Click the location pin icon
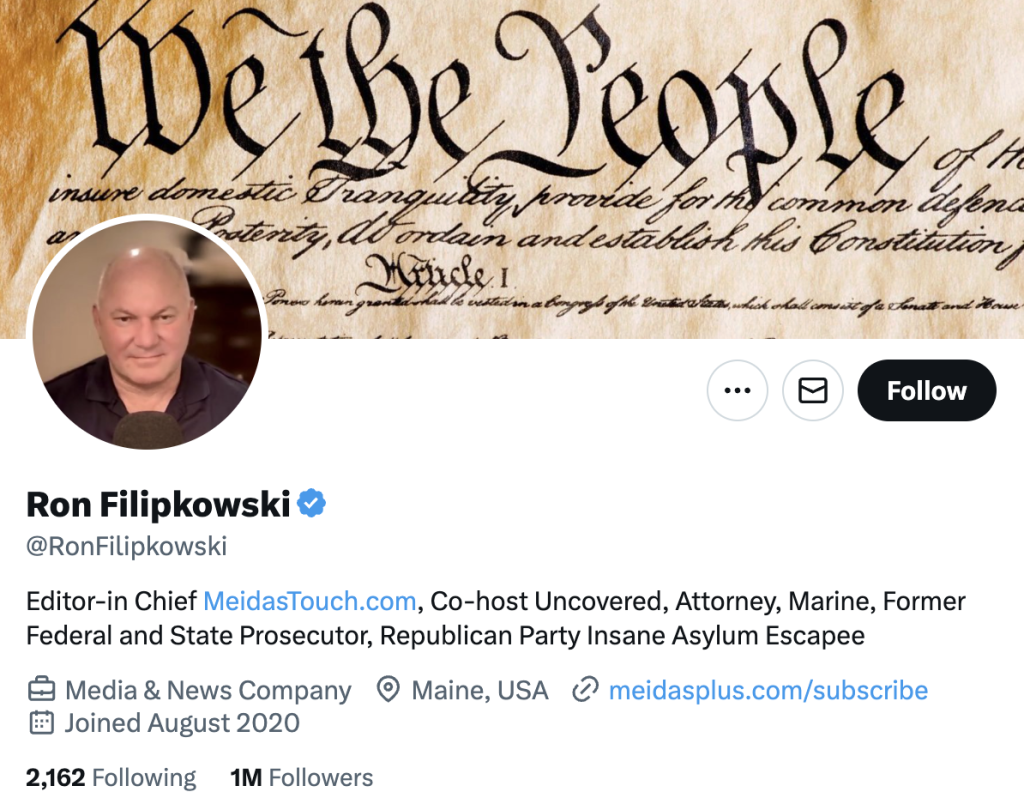The image size is (1024, 798). pyautogui.click(x=389, y=690)
